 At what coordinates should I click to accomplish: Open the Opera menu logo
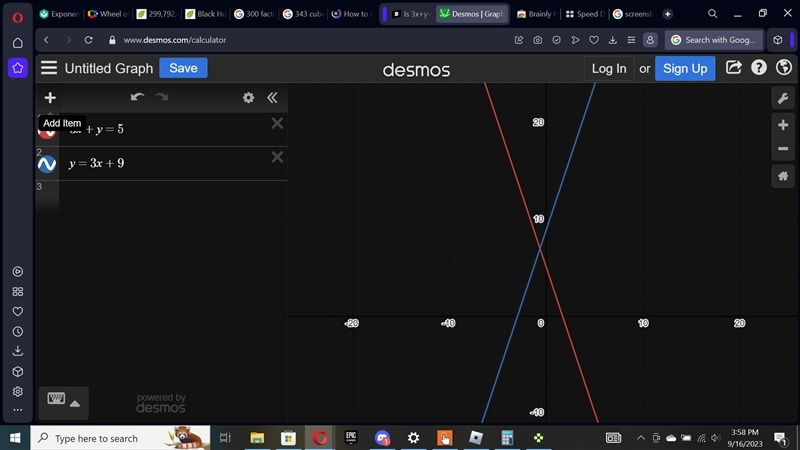18,18
